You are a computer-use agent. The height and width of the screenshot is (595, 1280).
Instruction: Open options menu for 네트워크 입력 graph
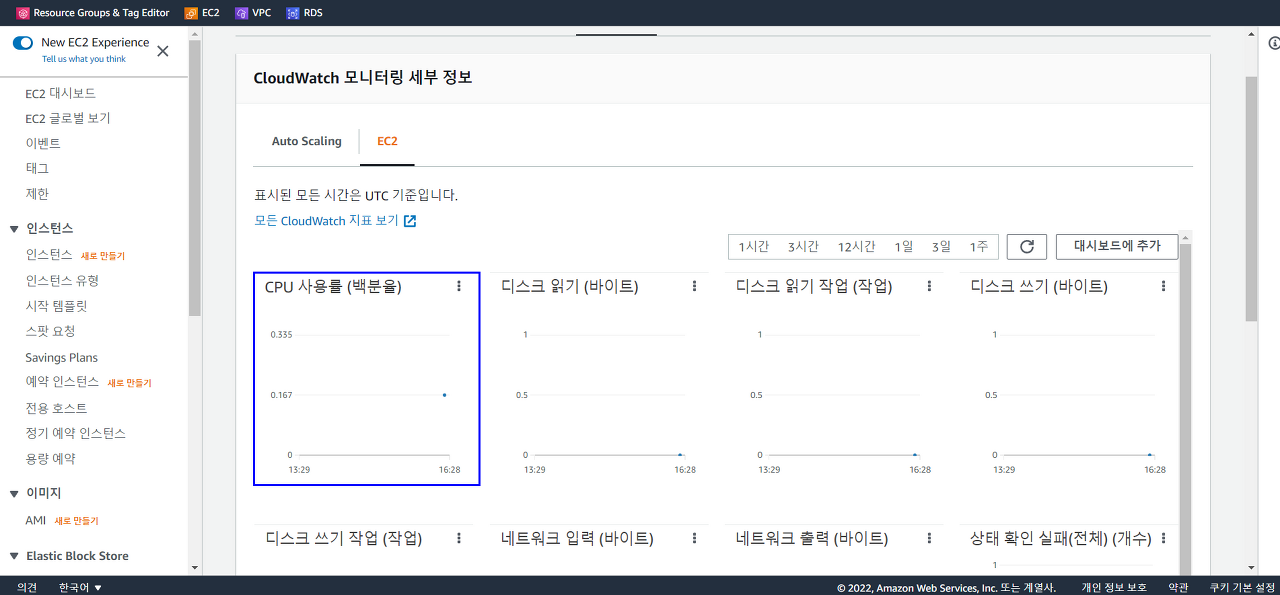pos(694,538)
